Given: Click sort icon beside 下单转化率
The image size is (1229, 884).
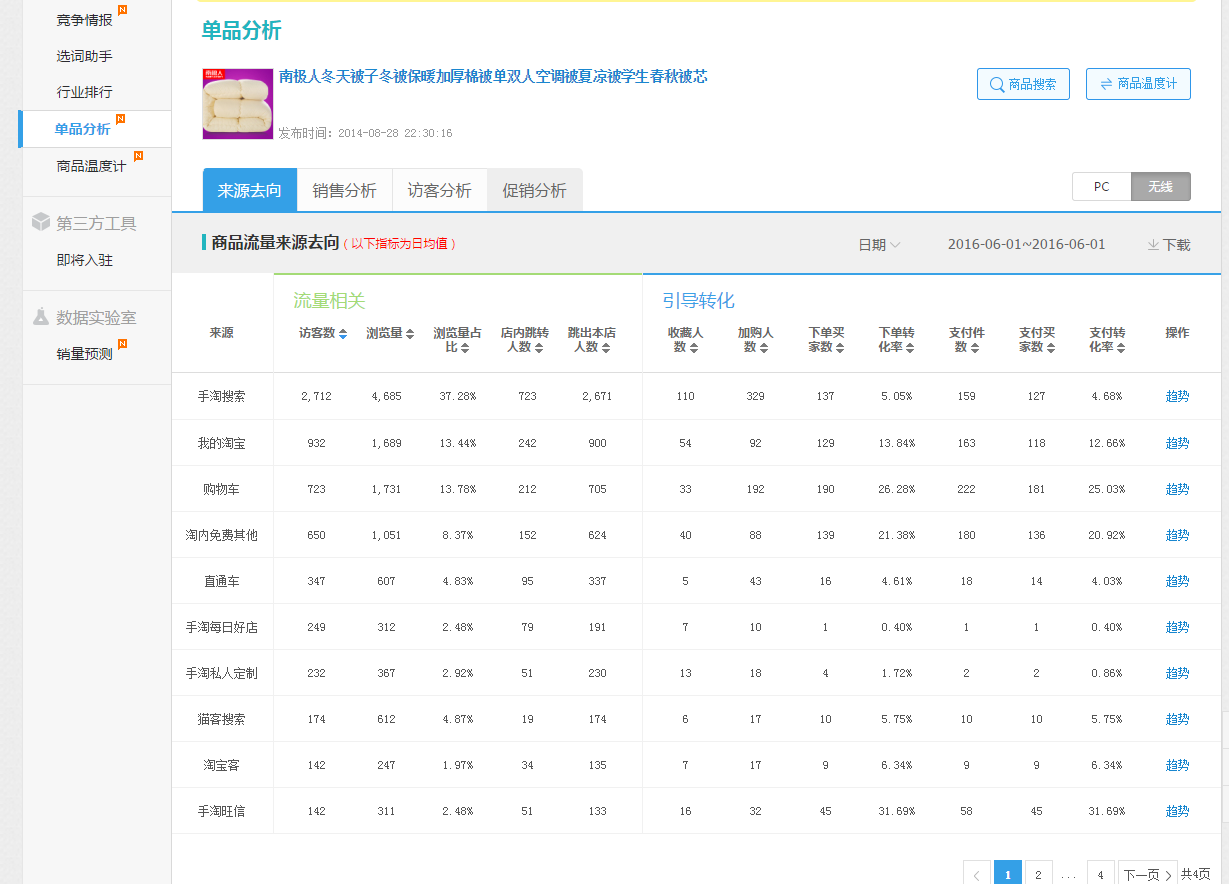Looking at the screenshot, I should 904,348.
